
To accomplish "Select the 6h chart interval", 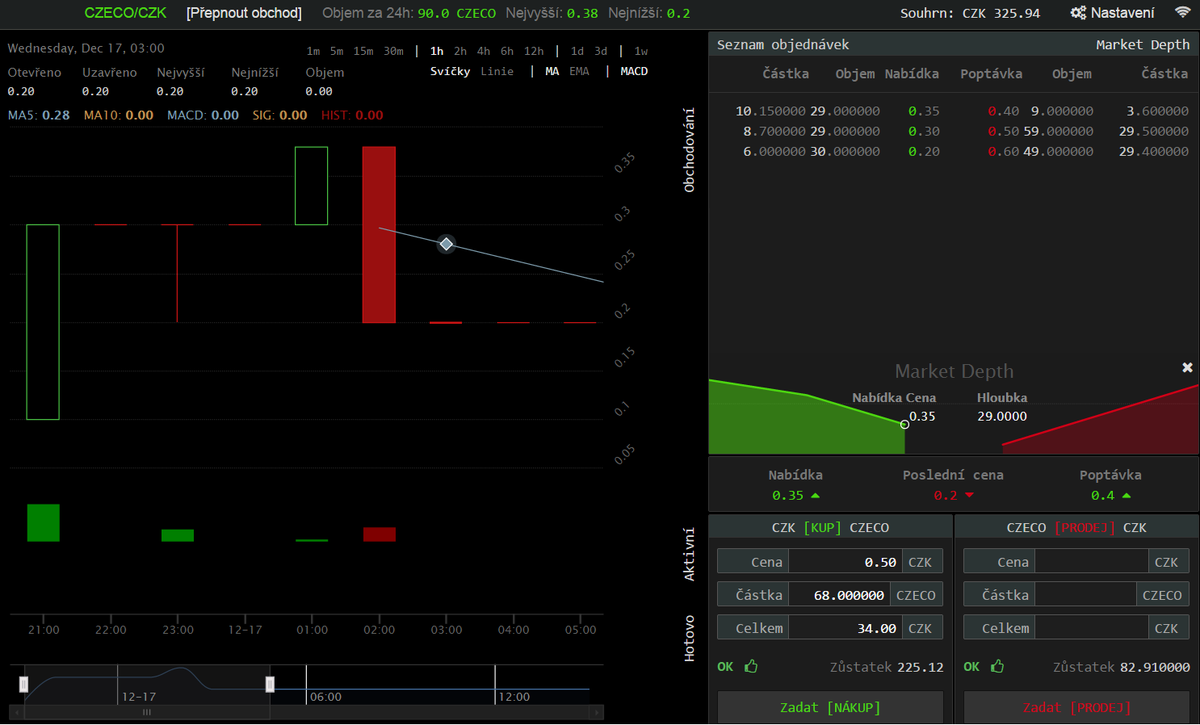I will click(x=507, y=51).
